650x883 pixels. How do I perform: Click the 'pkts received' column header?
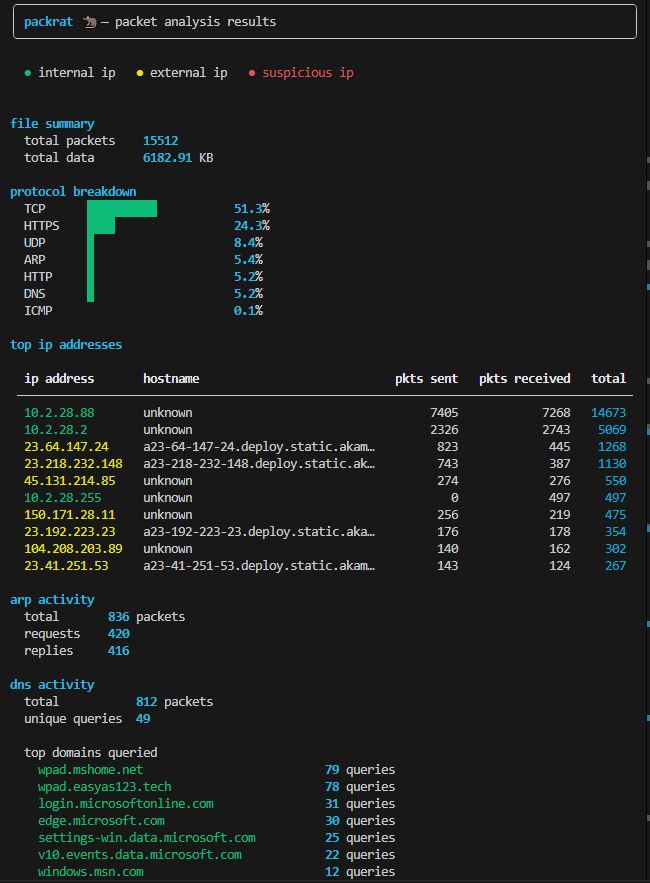(x=524, y=378)
